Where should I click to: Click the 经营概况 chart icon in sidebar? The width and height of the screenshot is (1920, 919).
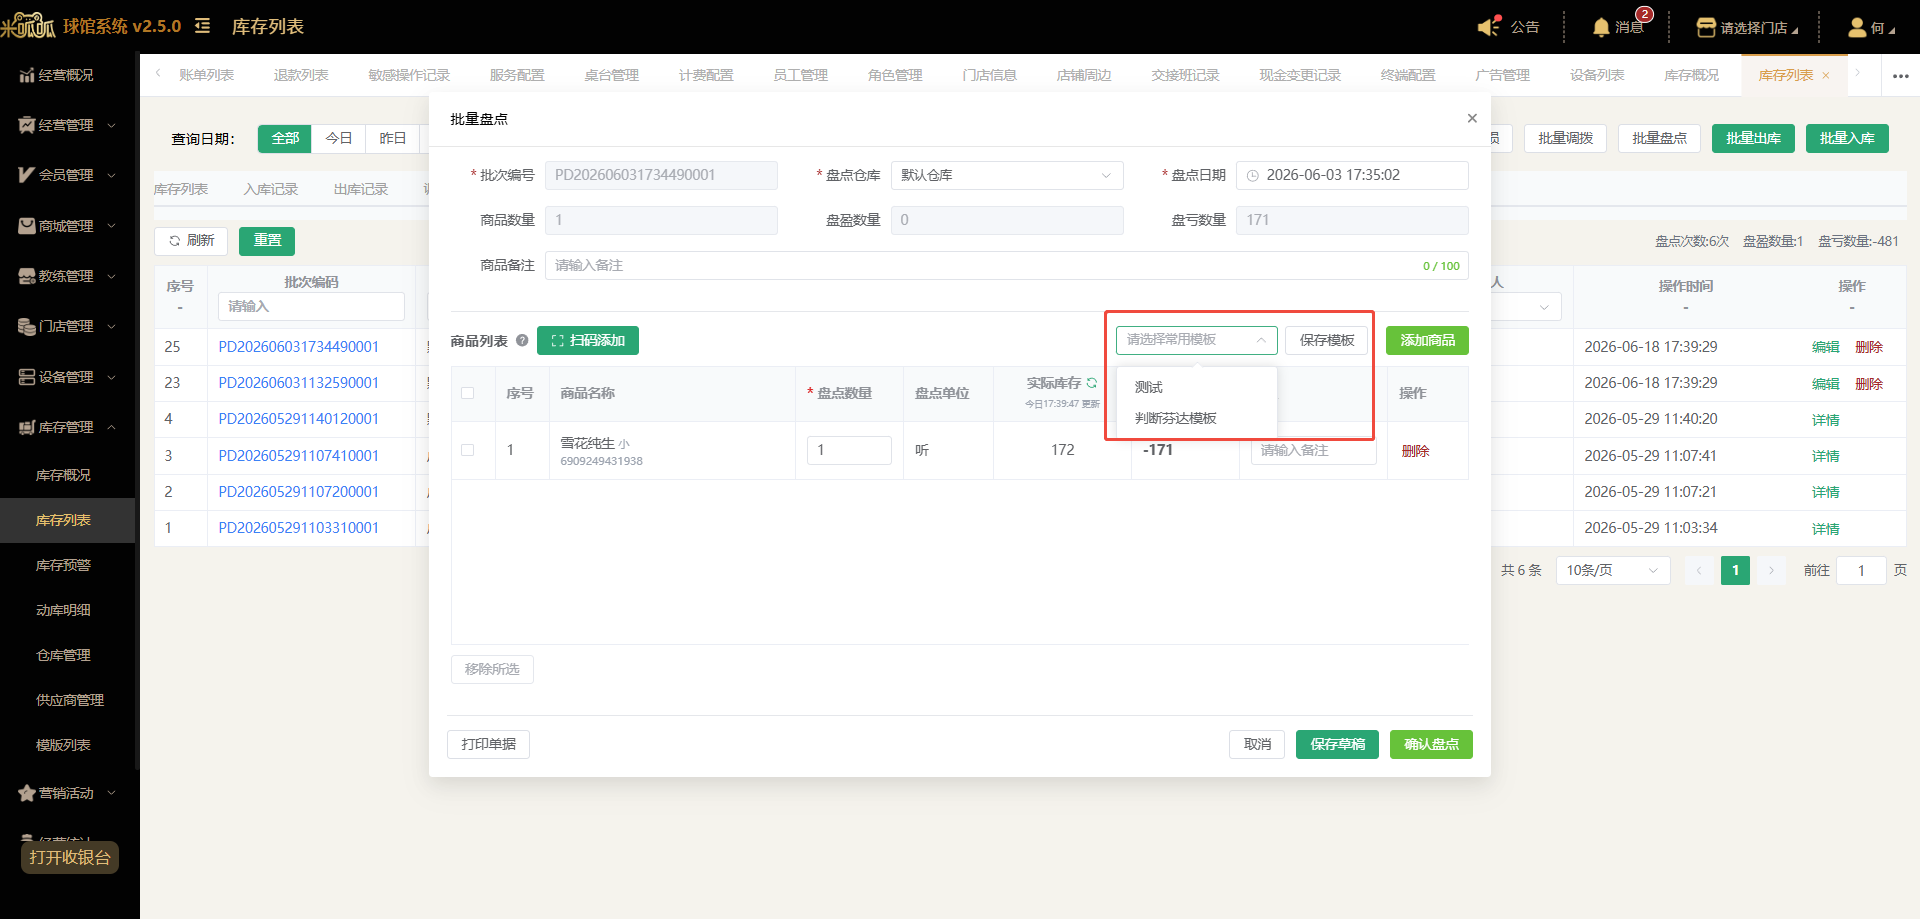[x=27, y=75]
